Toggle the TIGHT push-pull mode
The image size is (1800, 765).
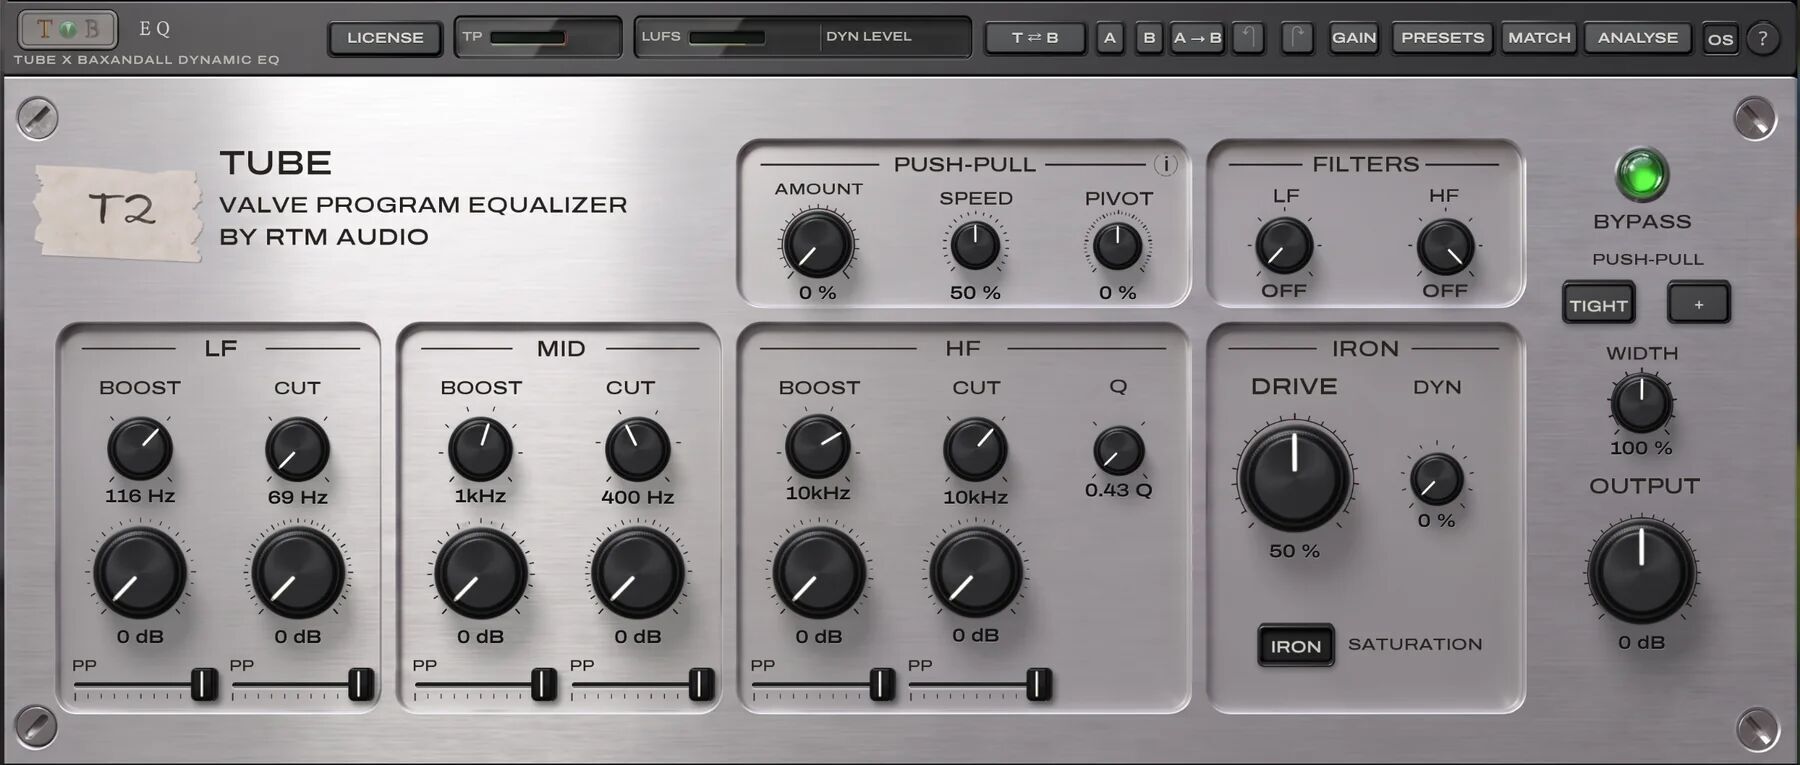1598,304
